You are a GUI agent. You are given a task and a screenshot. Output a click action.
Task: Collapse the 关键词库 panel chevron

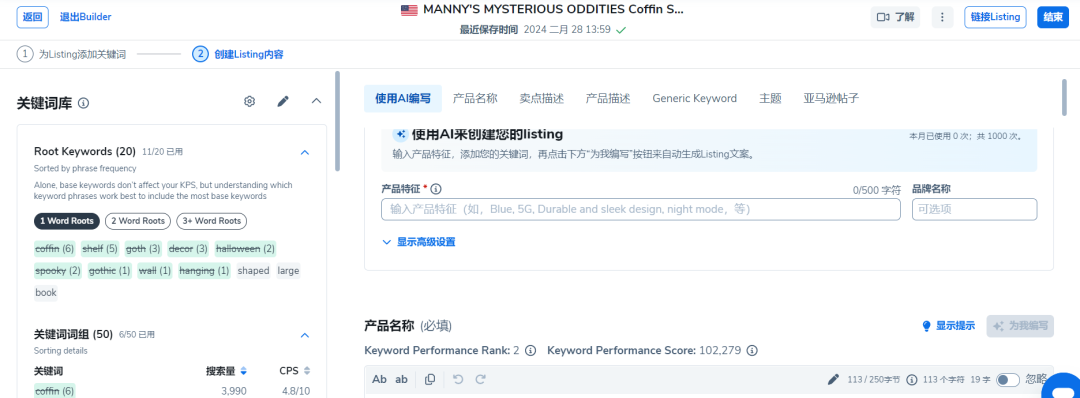click(x=316, y=101)
